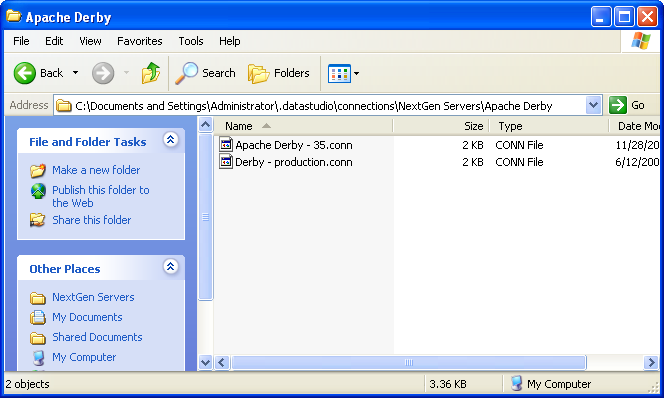The image size is (664, 398).
Task: Open the View menu
Action: (90, 41)
